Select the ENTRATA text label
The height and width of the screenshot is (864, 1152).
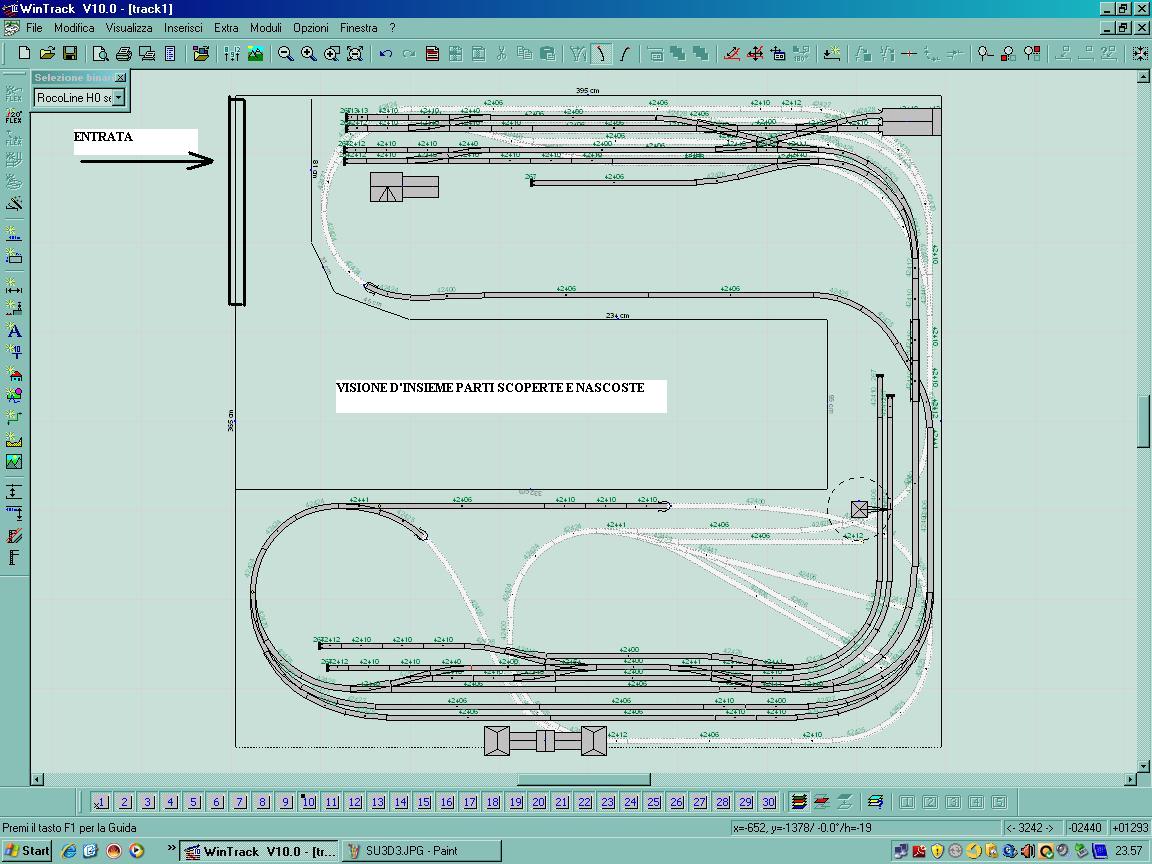coord(103,137)
